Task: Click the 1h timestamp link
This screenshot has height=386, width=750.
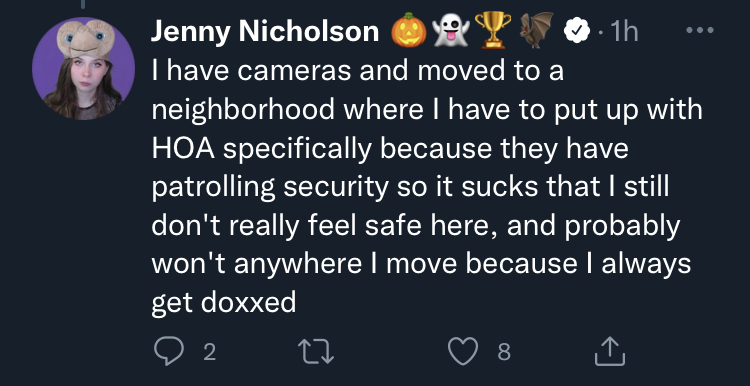Action: click(x=624, y=32)
